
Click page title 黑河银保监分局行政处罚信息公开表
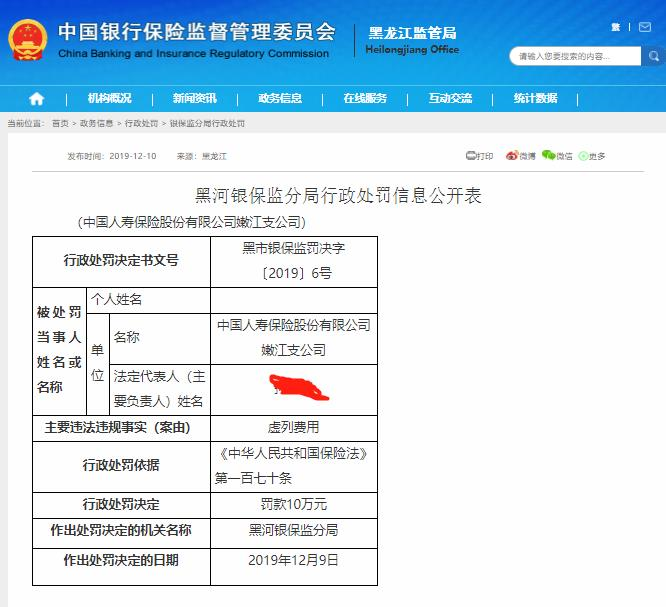point(338,195)
